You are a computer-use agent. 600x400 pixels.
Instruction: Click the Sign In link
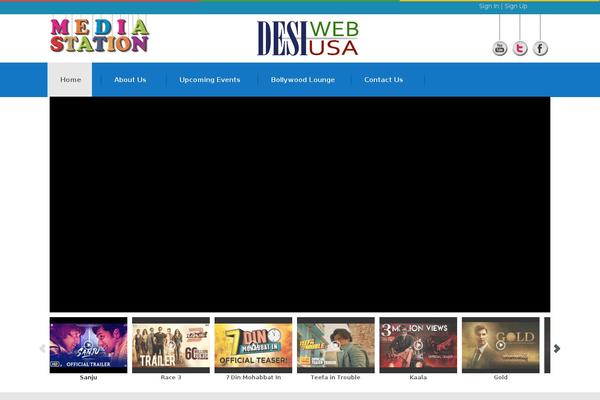click(x=489, y=6)
